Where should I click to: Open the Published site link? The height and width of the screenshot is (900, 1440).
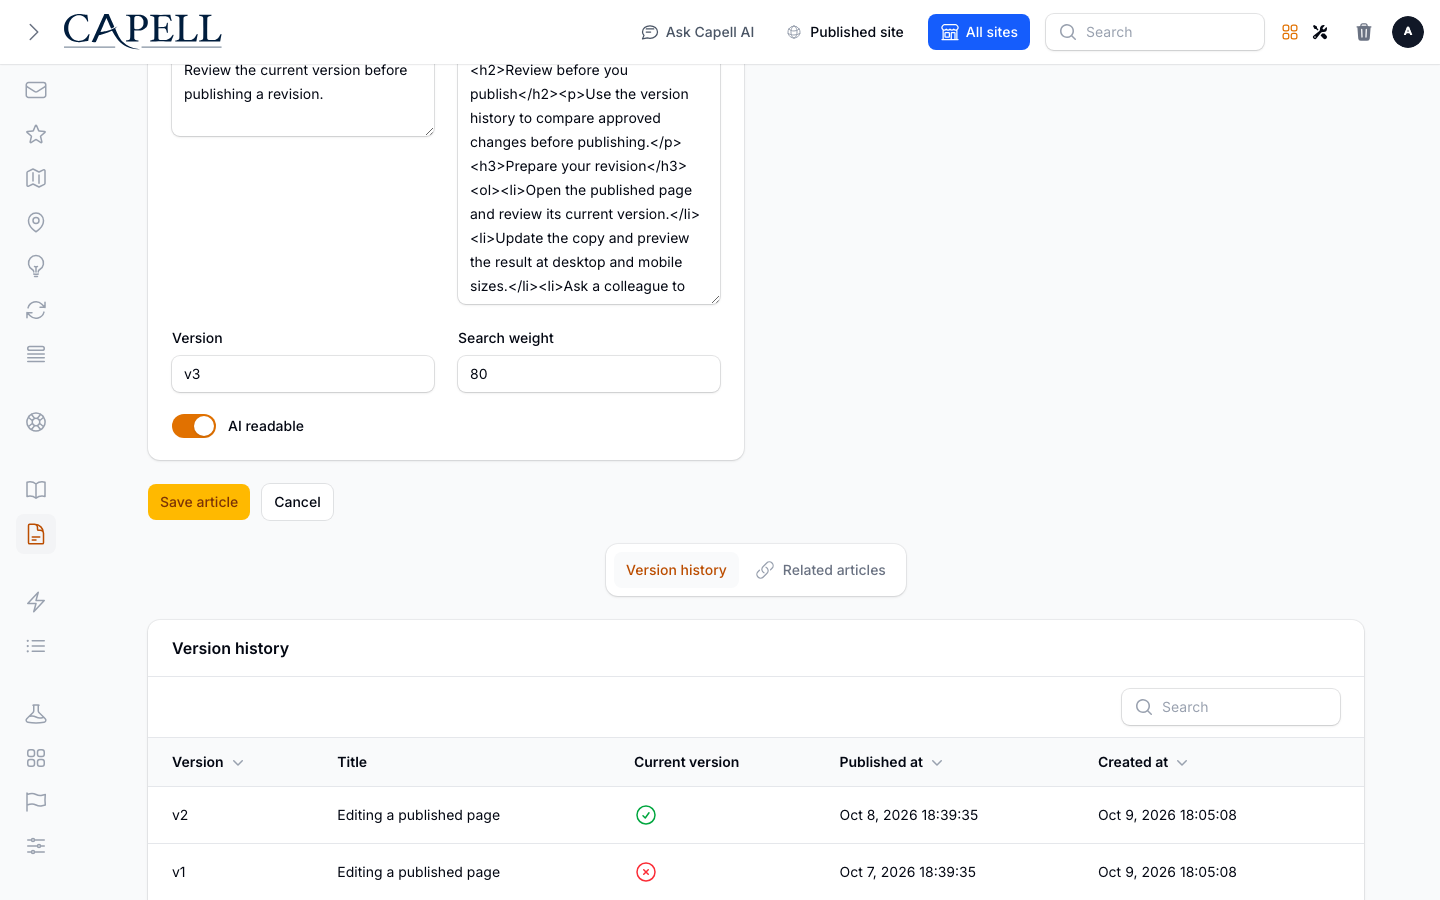coord(845,32)
